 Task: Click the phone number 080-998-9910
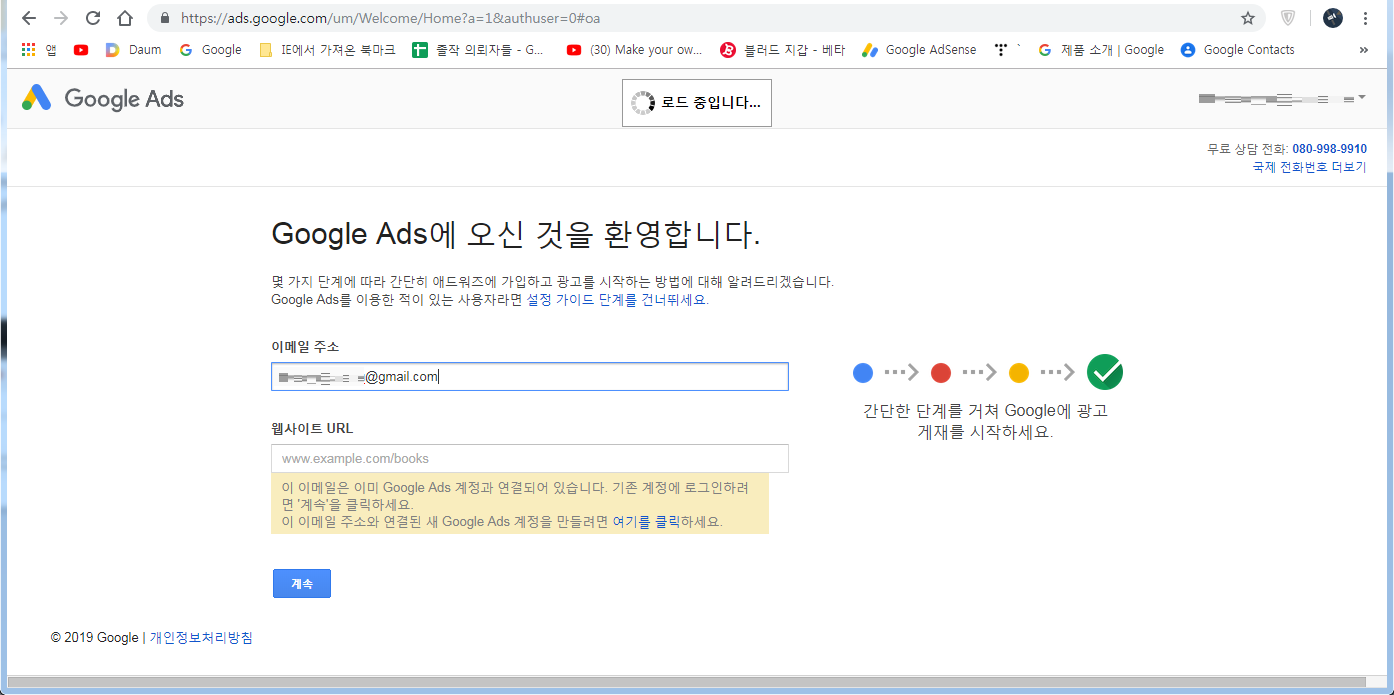pos(1329,149)
